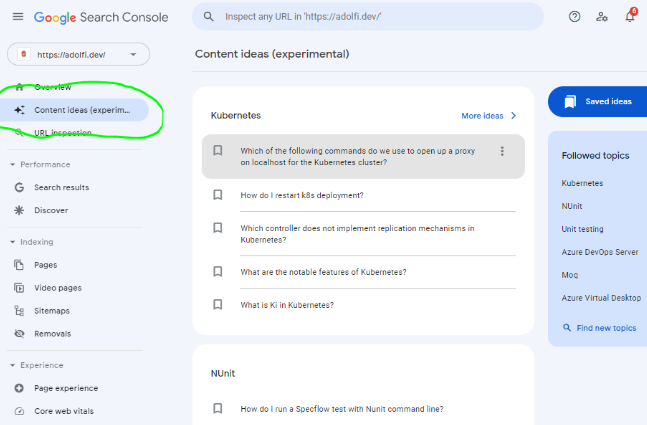Open users and settings icon
Image resolution: width=647 pixels, height=425 pixels.
[x=602, y=17]
